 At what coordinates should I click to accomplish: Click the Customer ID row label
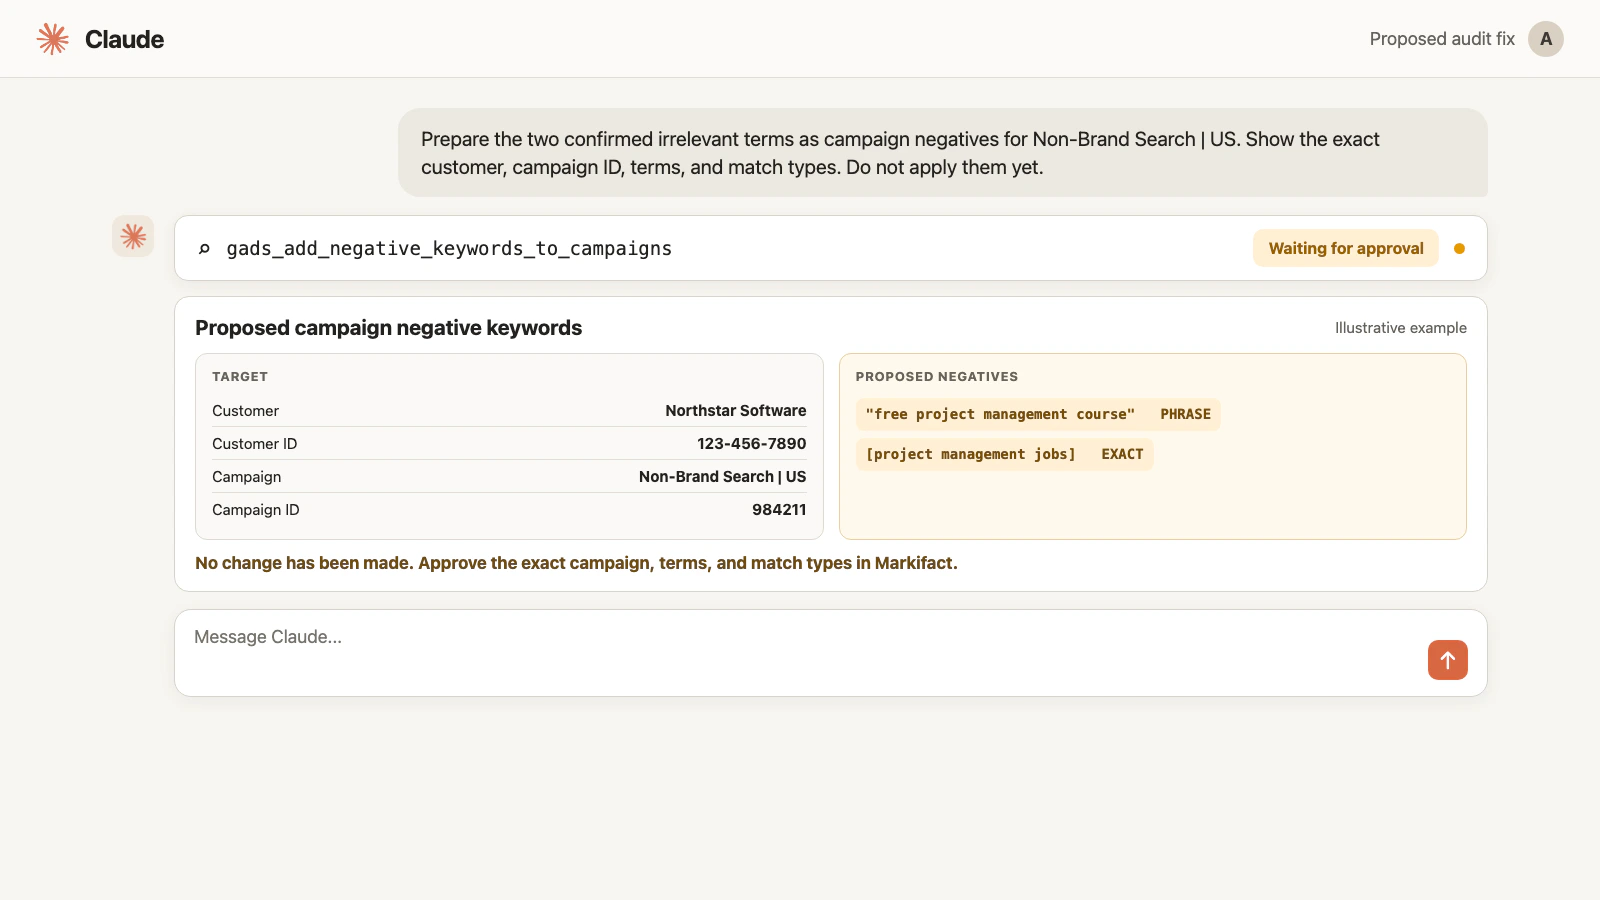point(254,444)
